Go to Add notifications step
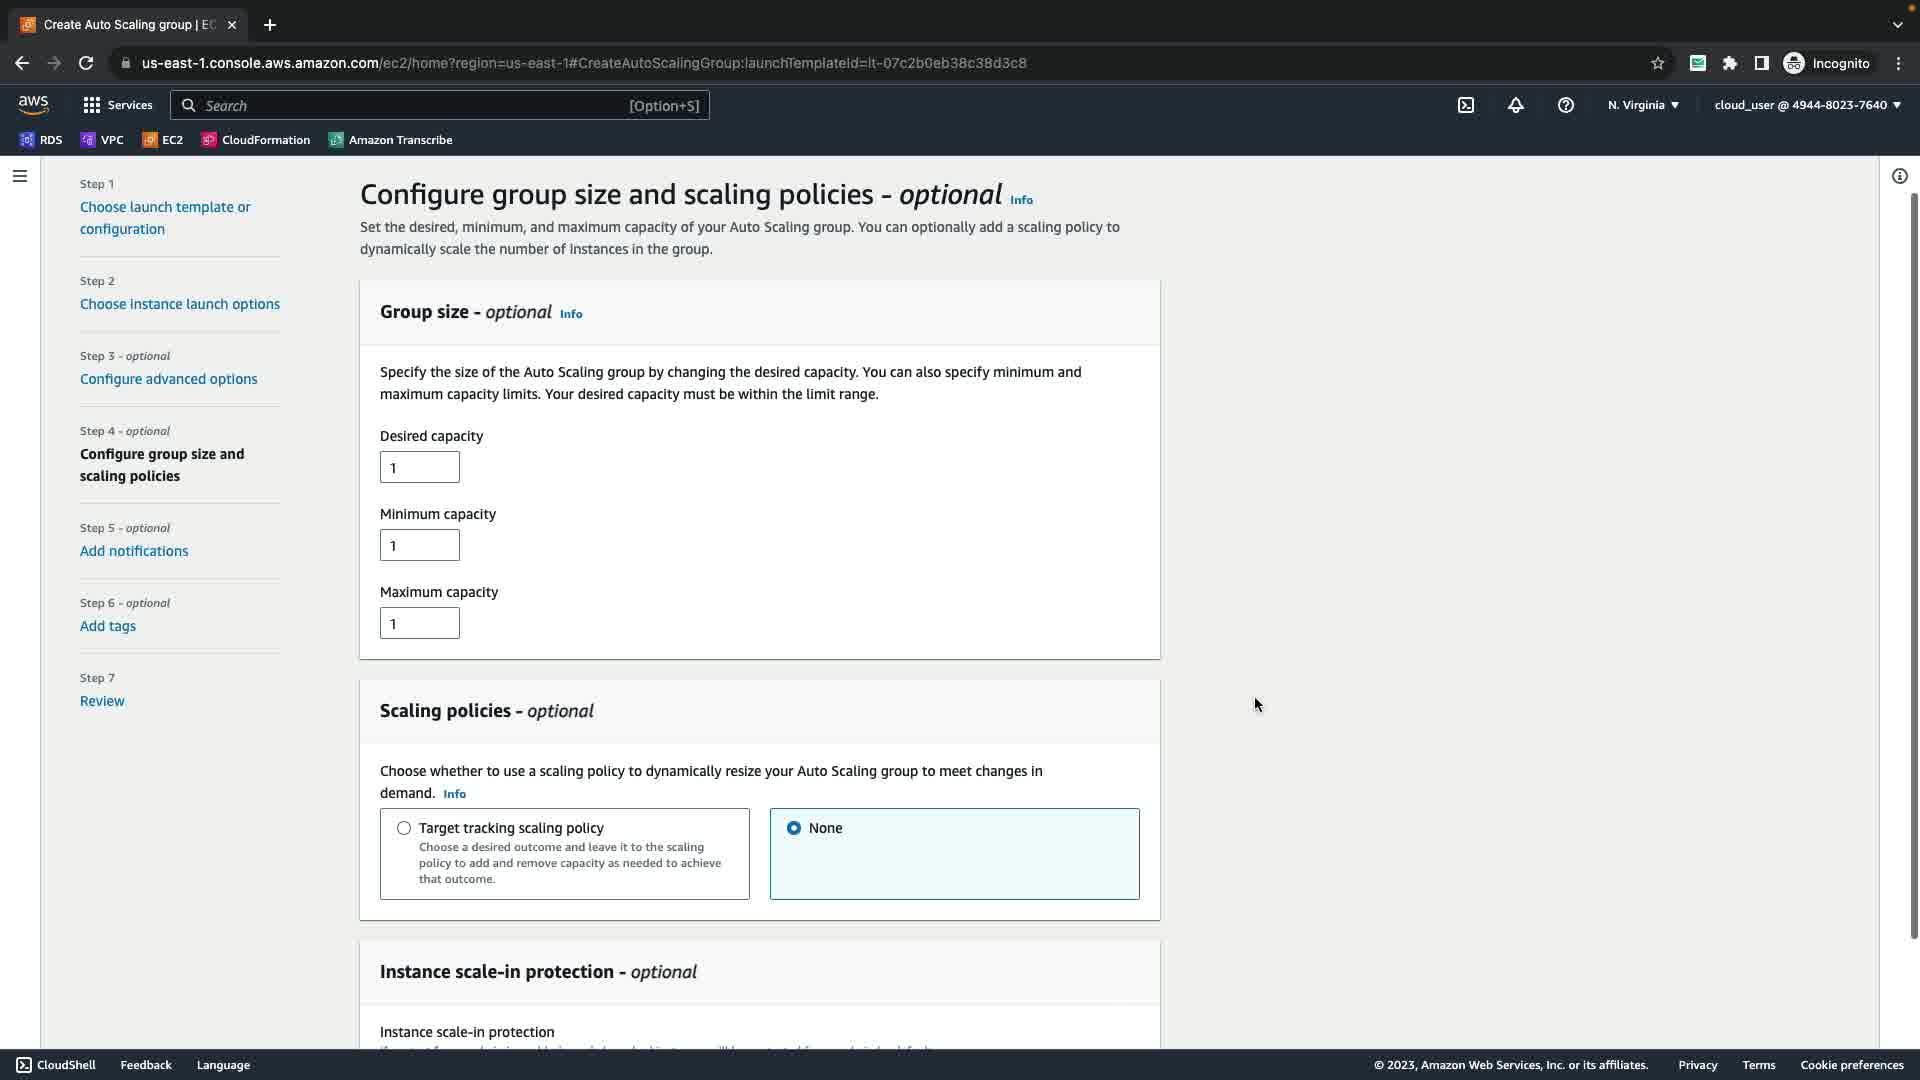Image resolution: width=1920 pixels, height=1080 pixels. [x=134, y=551]
